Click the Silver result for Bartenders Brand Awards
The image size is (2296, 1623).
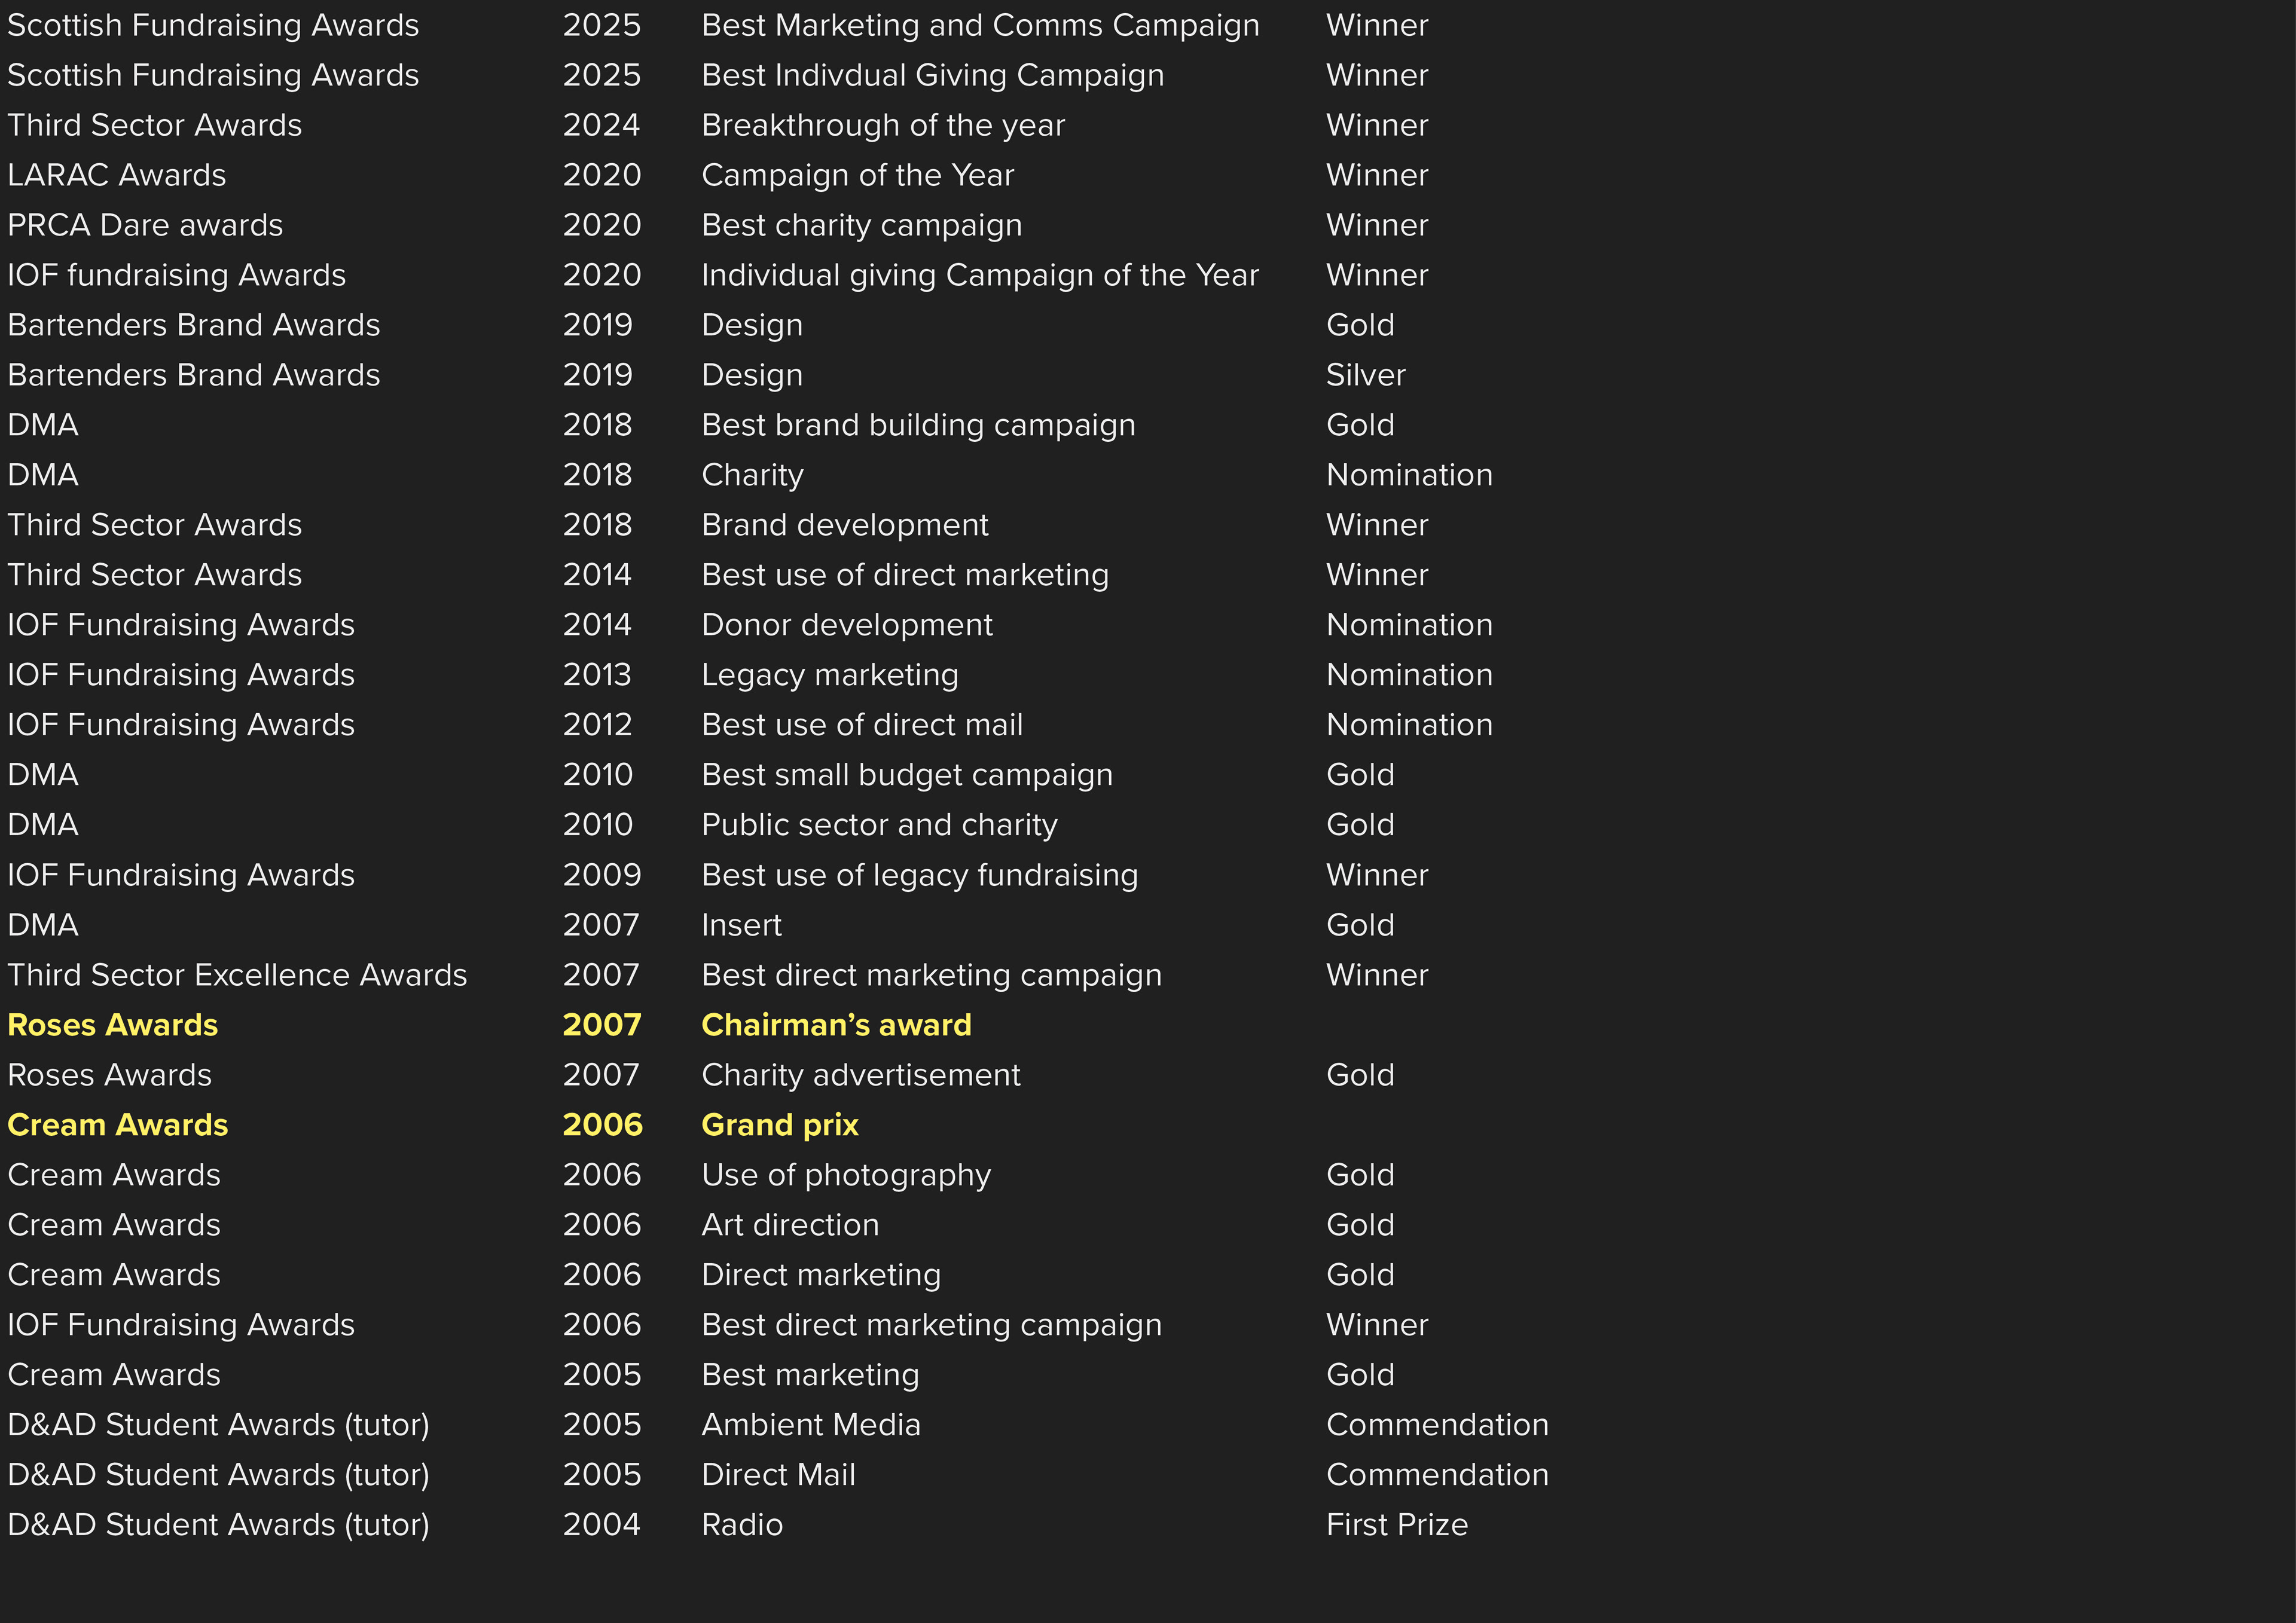(x=1365, y=375)
